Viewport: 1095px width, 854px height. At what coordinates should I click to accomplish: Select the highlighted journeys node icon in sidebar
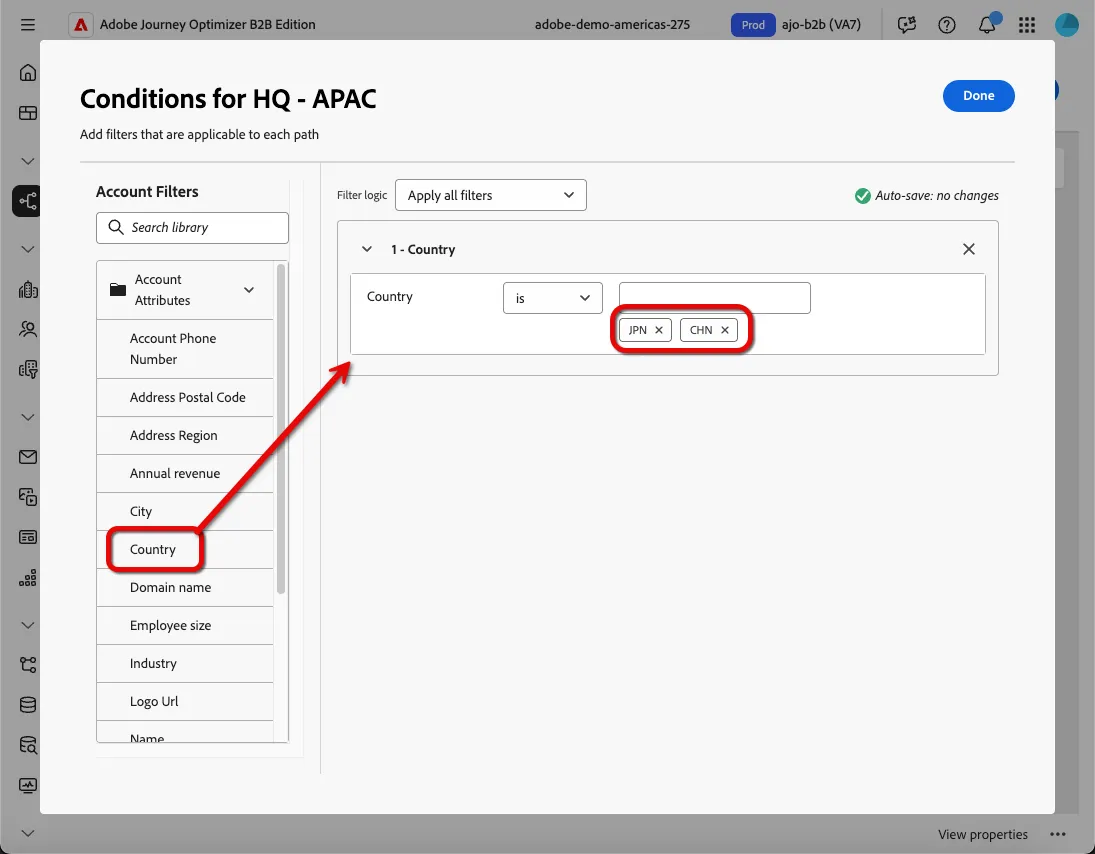[28, 202]
